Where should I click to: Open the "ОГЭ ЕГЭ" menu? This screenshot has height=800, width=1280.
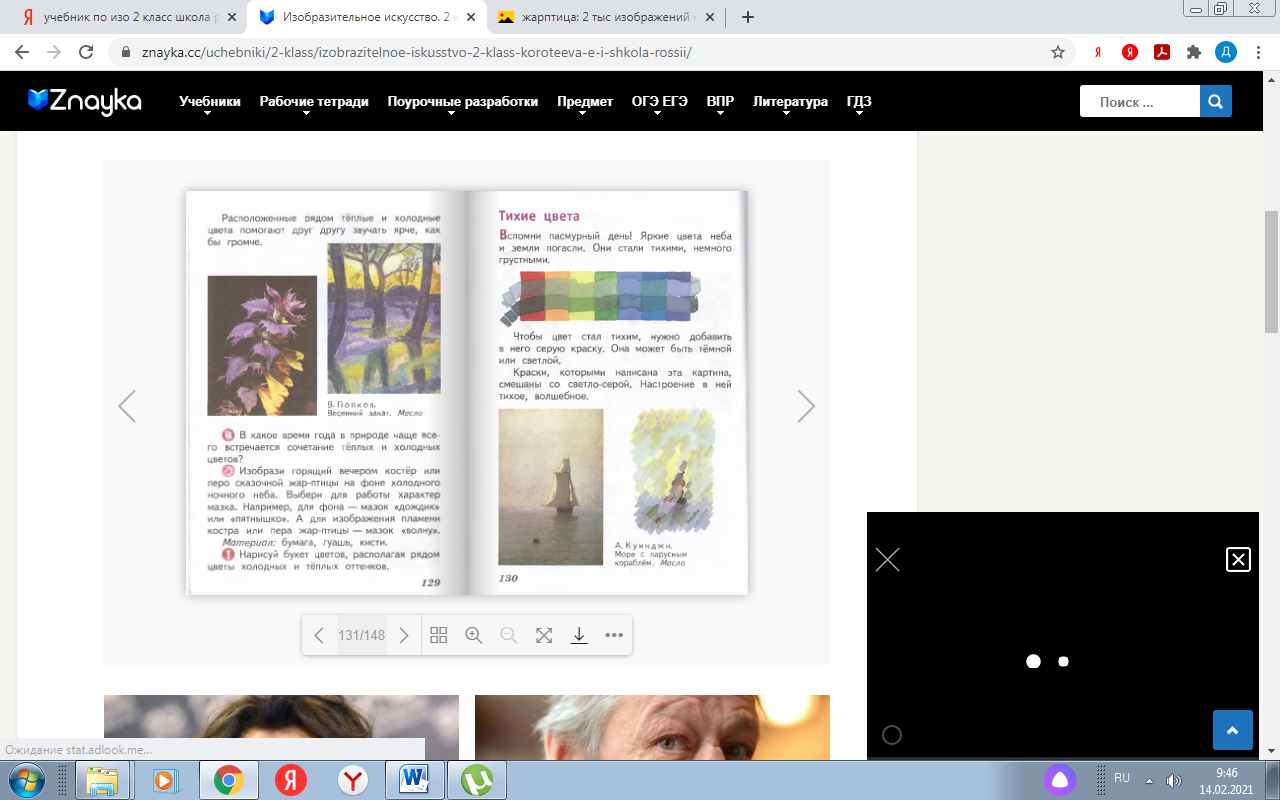click(x=660, y=102)
